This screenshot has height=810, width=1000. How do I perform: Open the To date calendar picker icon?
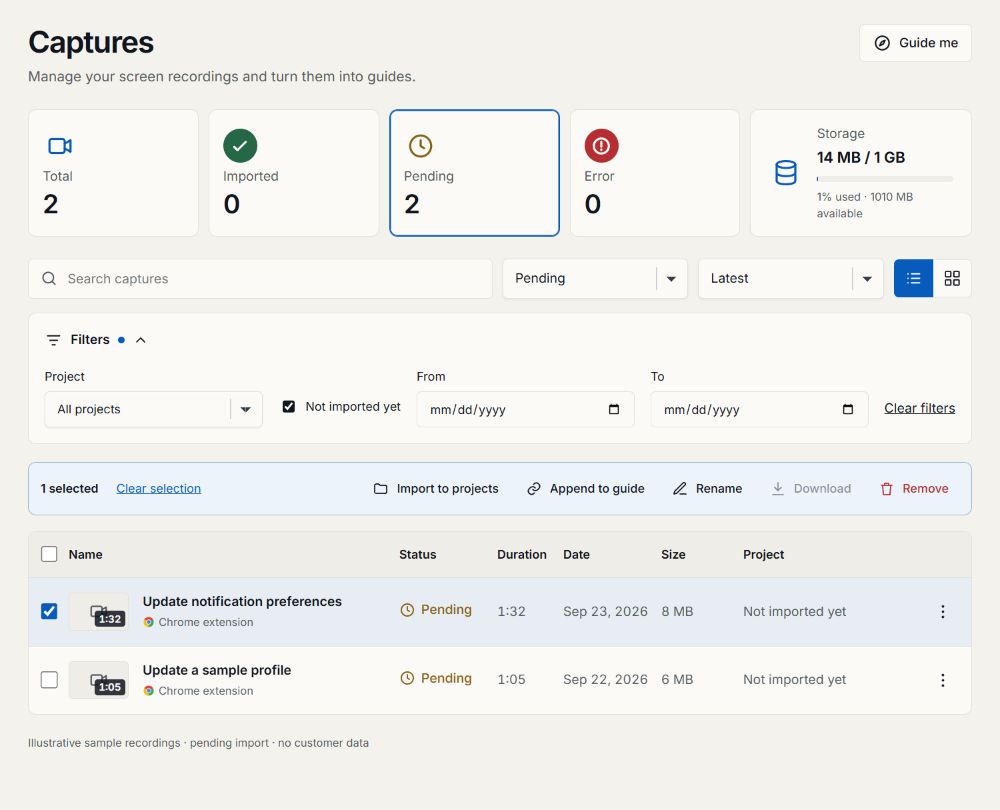848,409
